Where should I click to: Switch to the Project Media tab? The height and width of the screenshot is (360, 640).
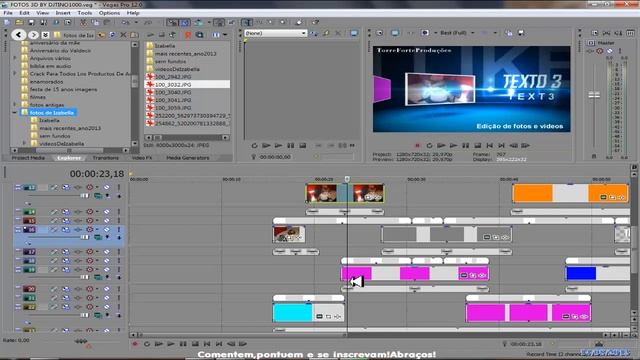pyautogui.click(x=28, y=158)
